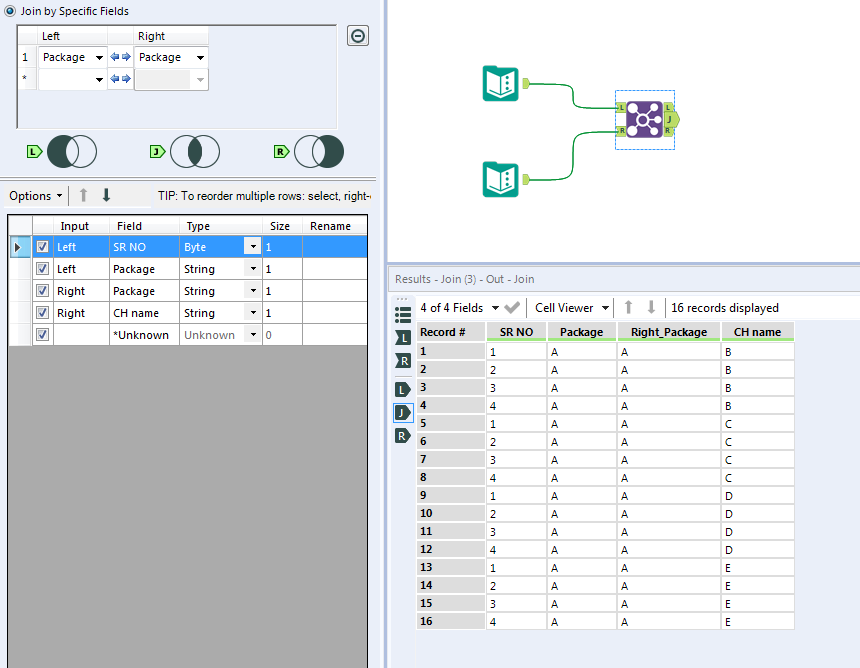This screenshot has width=860, height=668.
Task: Select the Join by Specific Fields radio button
Action: [10, 10]
